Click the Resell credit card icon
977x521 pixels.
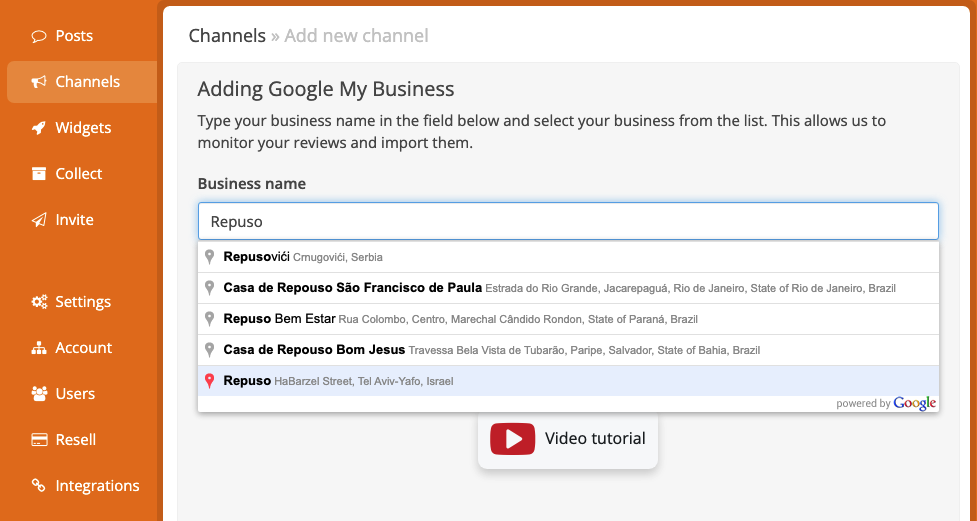[x=39, y=440]
